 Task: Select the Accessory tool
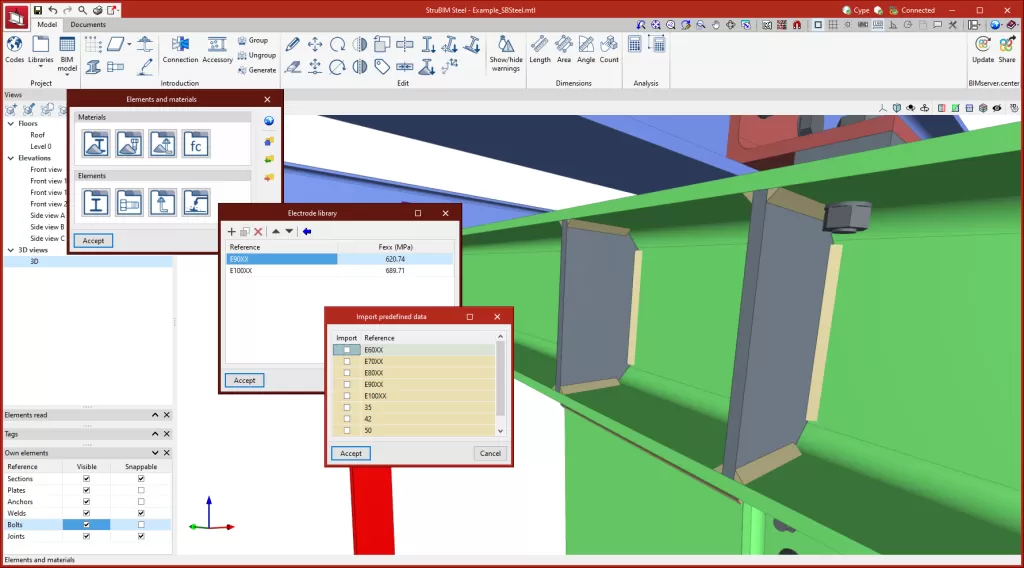pos(217,50)
